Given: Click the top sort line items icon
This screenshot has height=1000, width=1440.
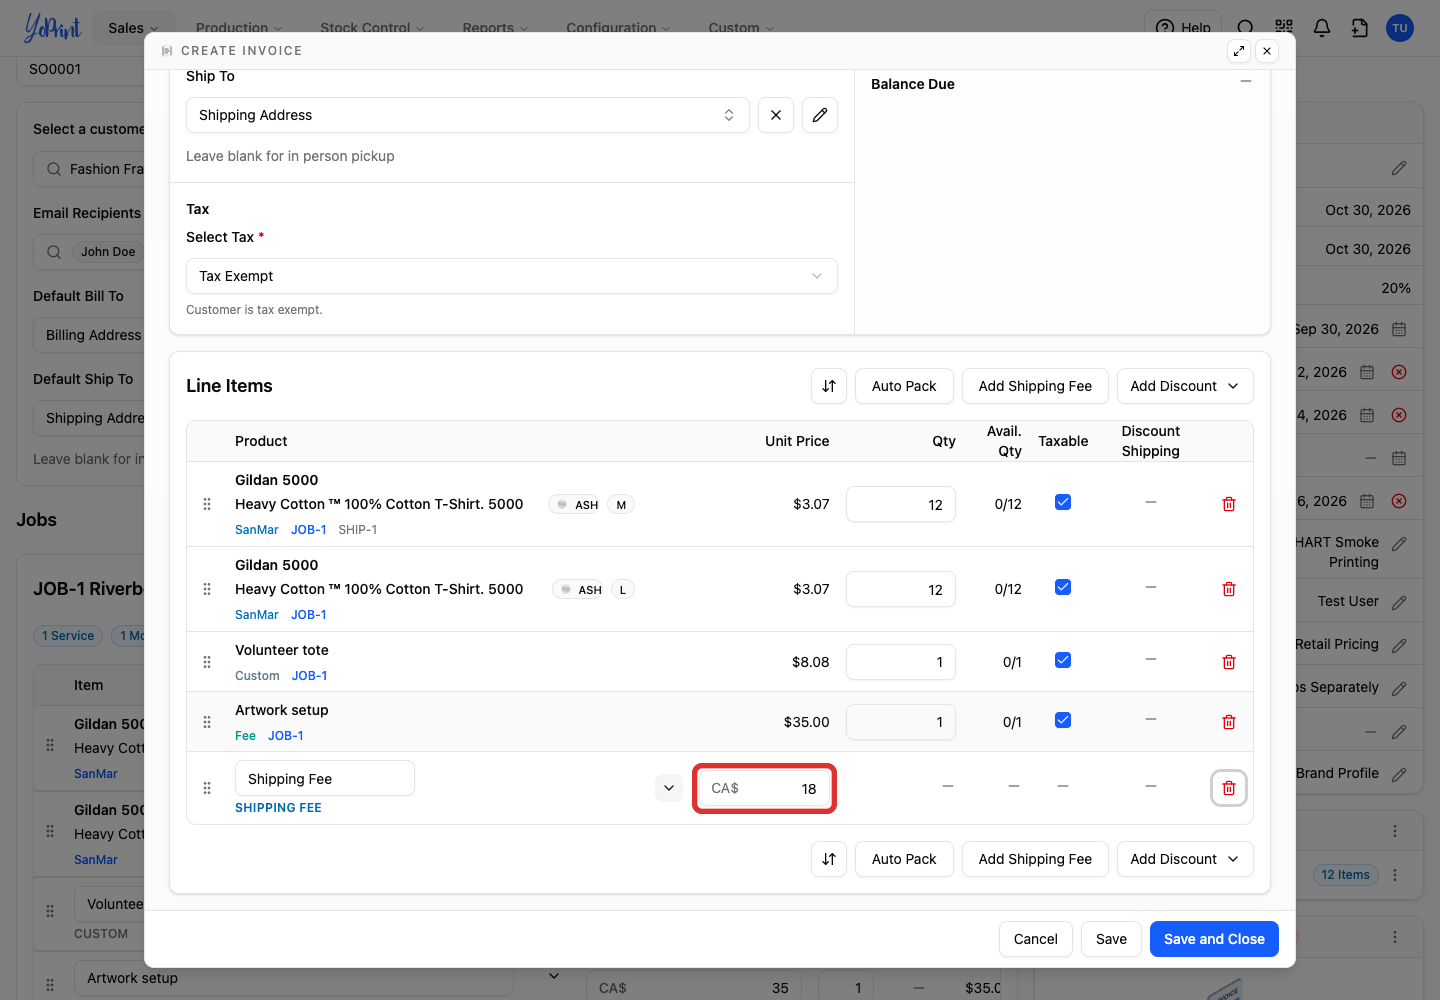Looking at the screenshot, I should (829, 386).
